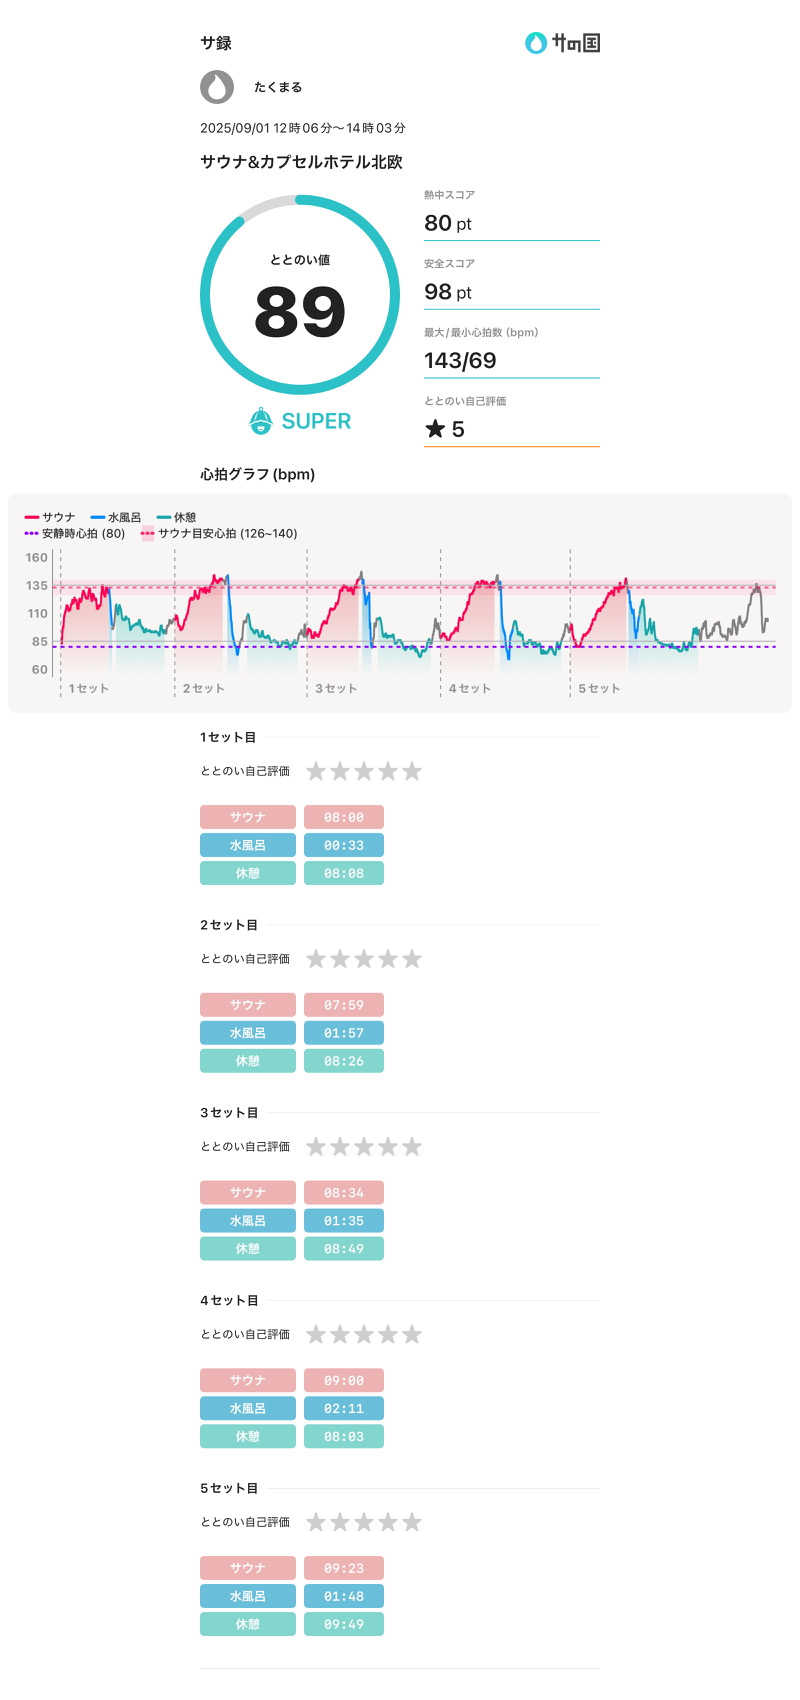Rate set 1 with the first star
Image resolution: width=800 pixels, height=1700 pixels.
point(316,771)
